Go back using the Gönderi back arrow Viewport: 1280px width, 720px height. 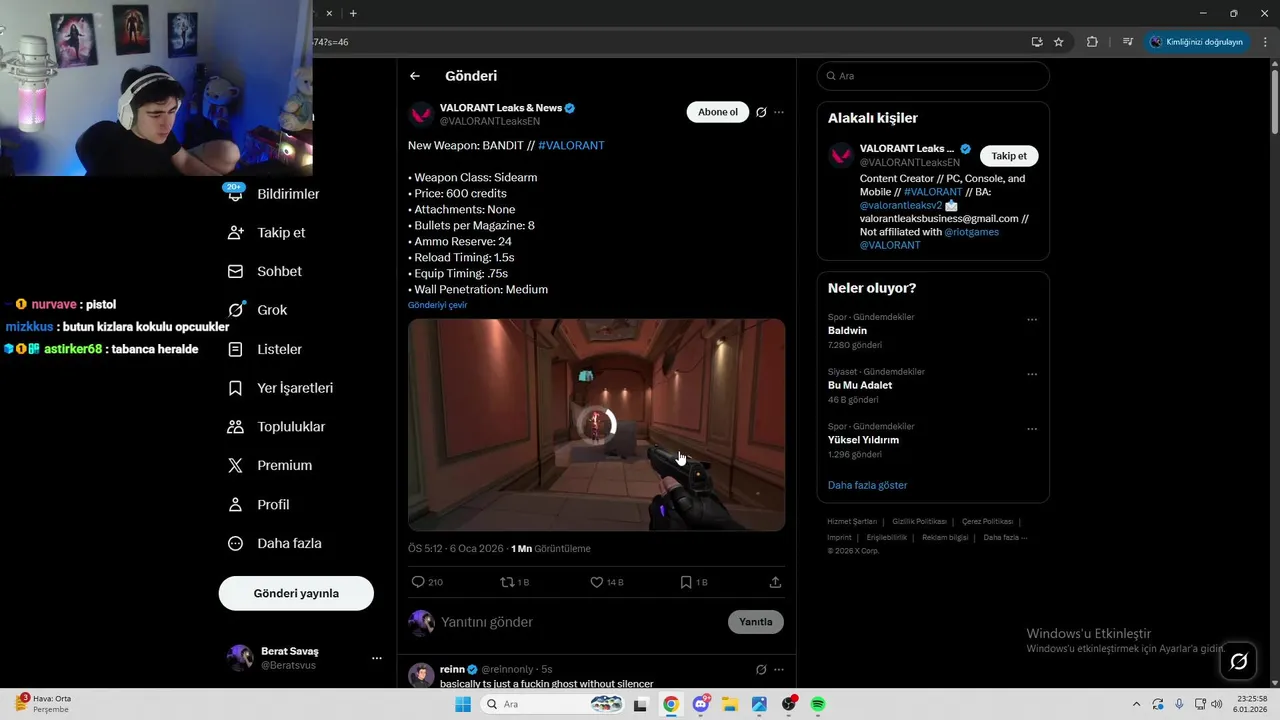click(415, 76)
